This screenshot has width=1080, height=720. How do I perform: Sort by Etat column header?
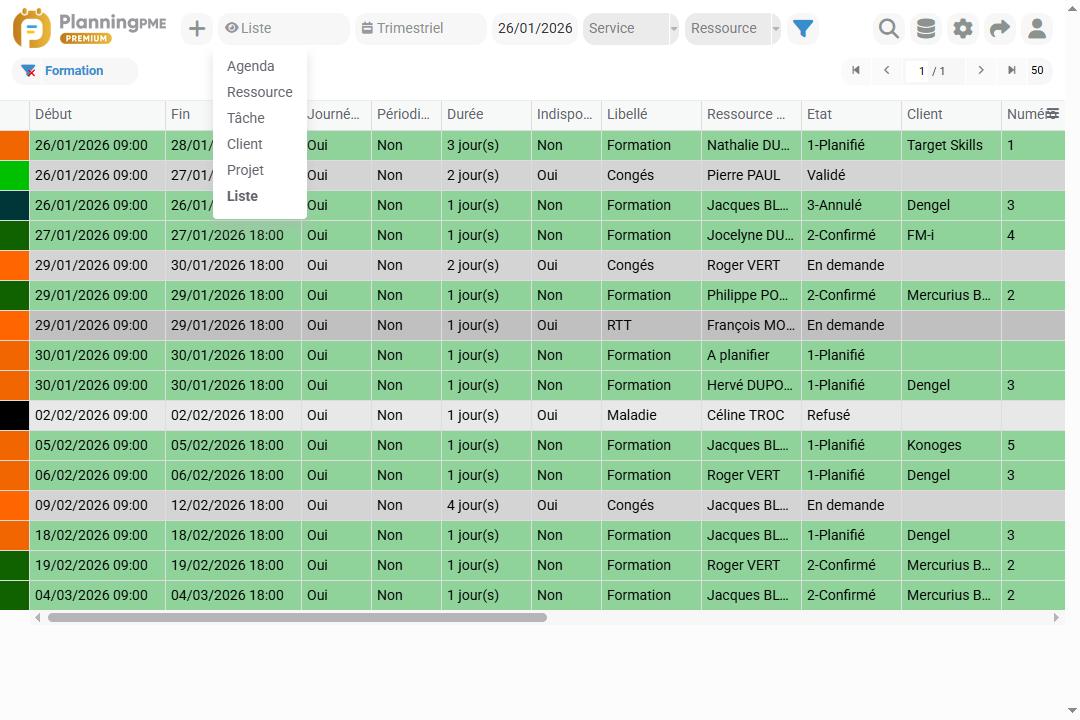[851, 114]
